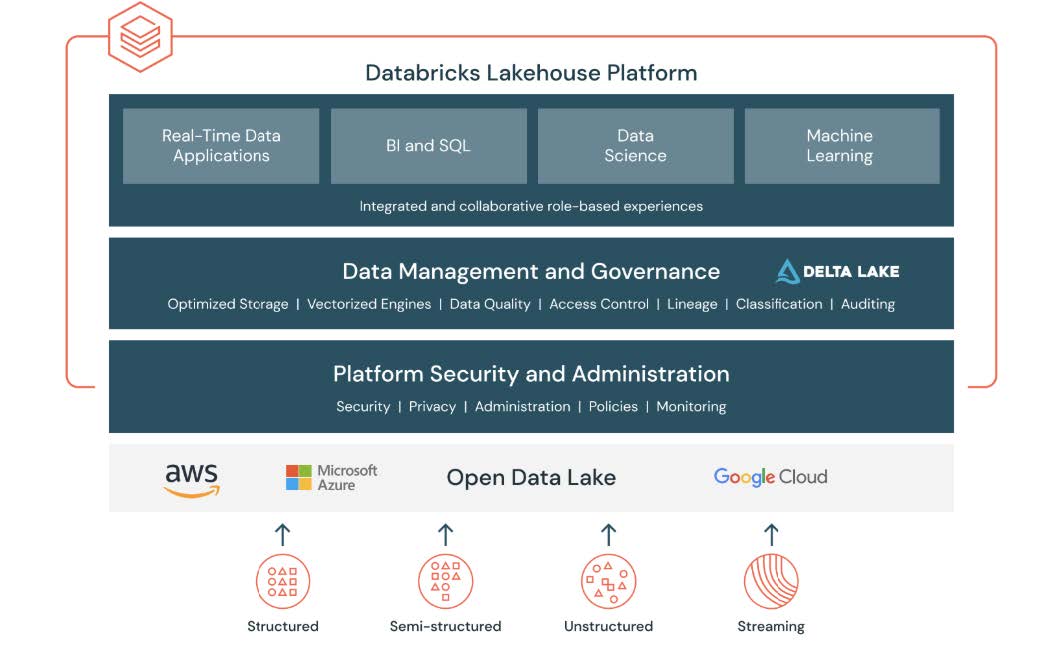This screenshot has height=651, width=1038.
Task: Select the Real-Time Data Applications box
Action: pyautogui.click(x=221, y=146)
